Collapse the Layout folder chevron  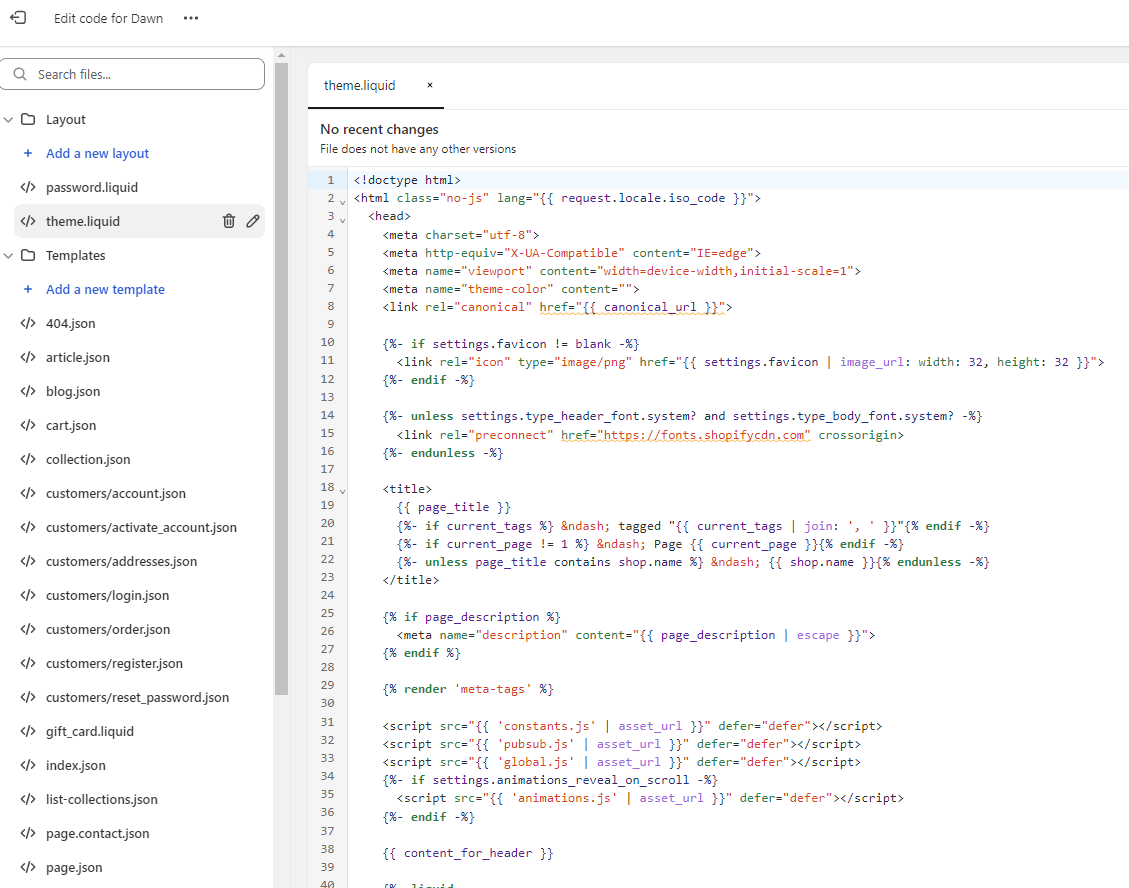[x=9, y=120]
